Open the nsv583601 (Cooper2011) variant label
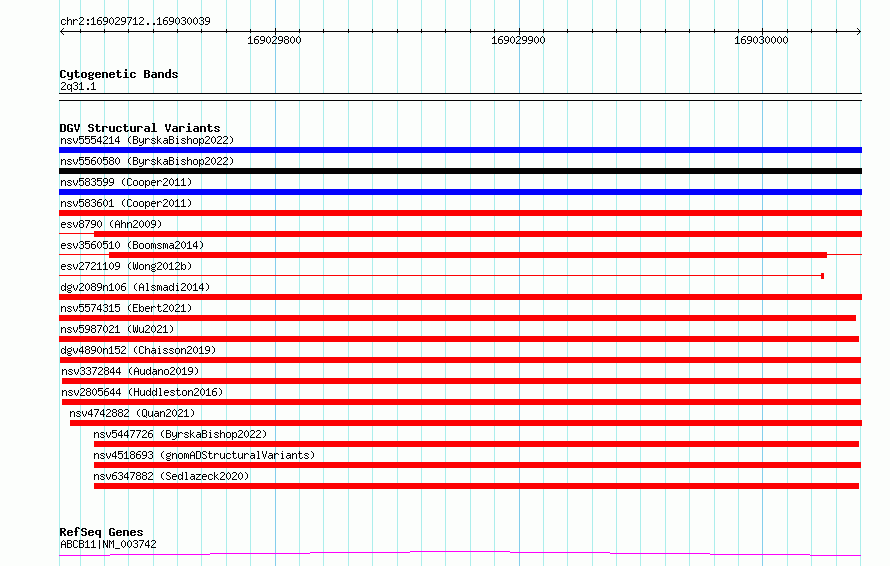The width and height of the screenshot is (890, 566). [x=126, y=203]
